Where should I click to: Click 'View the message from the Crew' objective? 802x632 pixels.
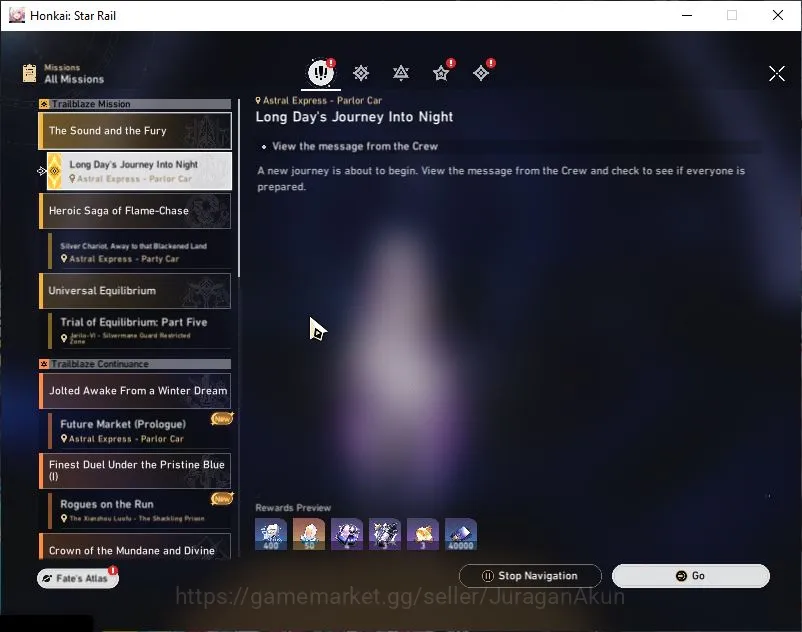point(355,146)
